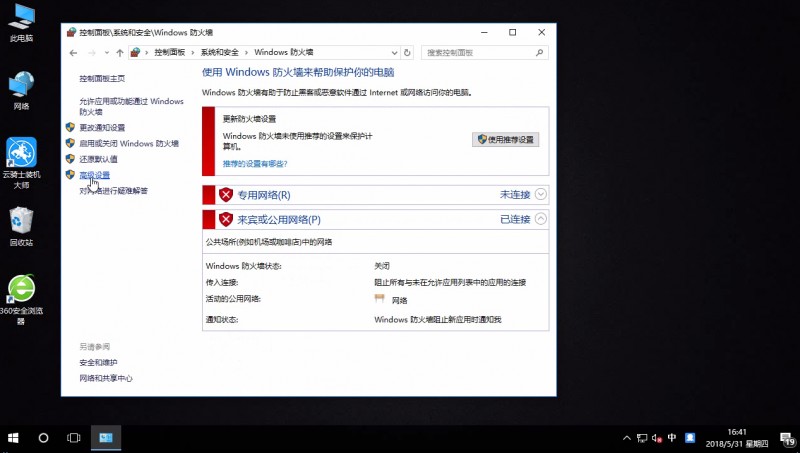The width and height of the screenshot is (800, 453).
Task: Open the 网络 desktop icon
Action: (x=21, y=90)
